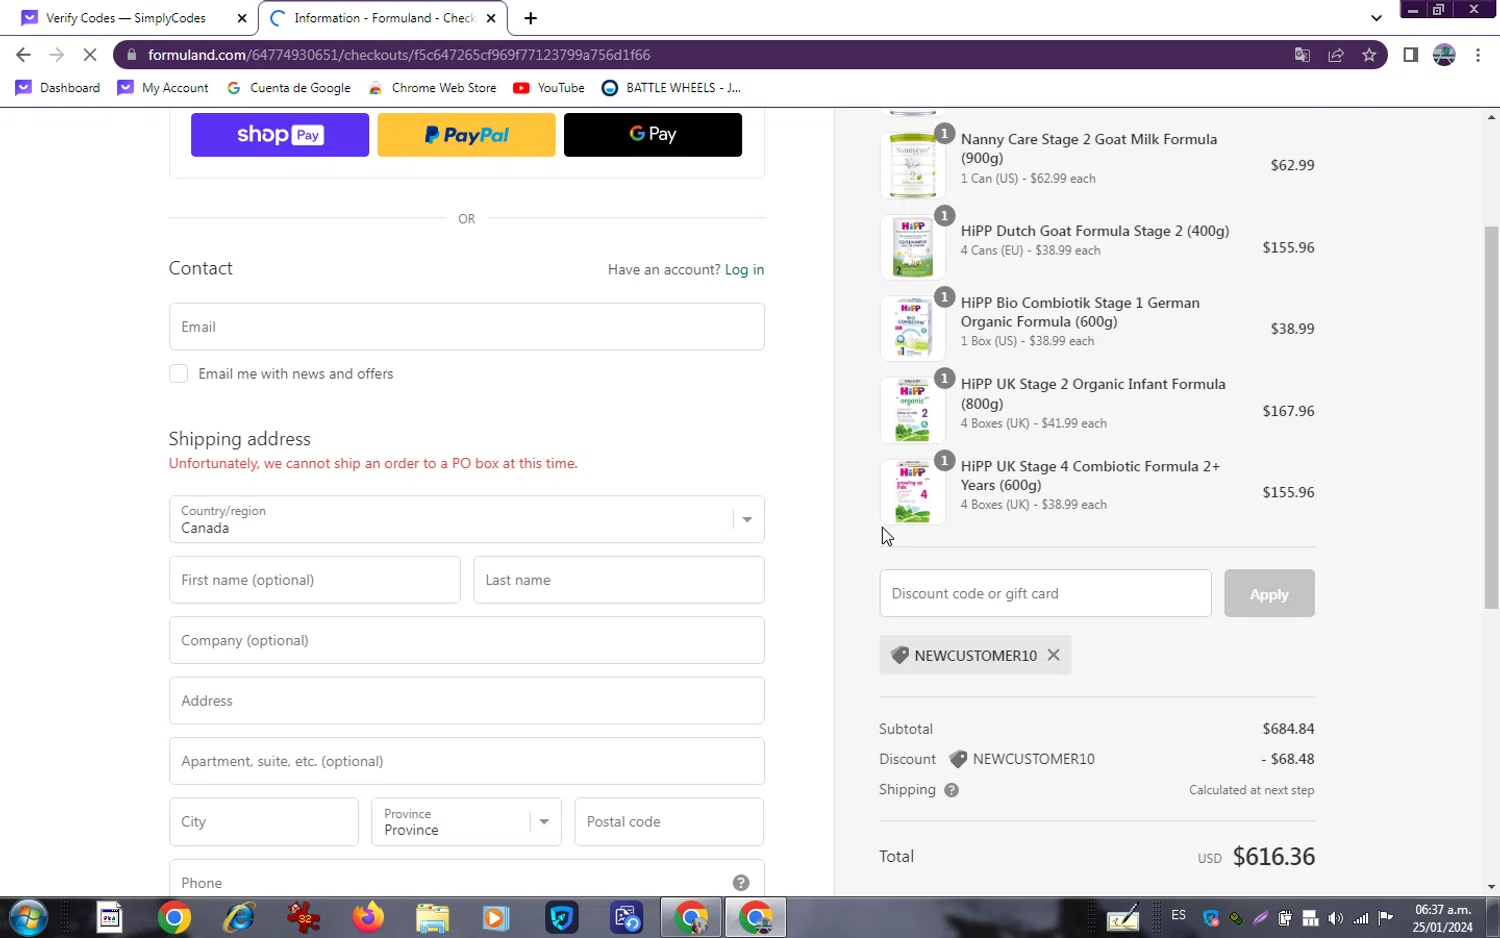Click the HiPP Bio Combiotik Stage 1 thumbnail
This screenshot has height=938, width=1500.
coord(912,328)
